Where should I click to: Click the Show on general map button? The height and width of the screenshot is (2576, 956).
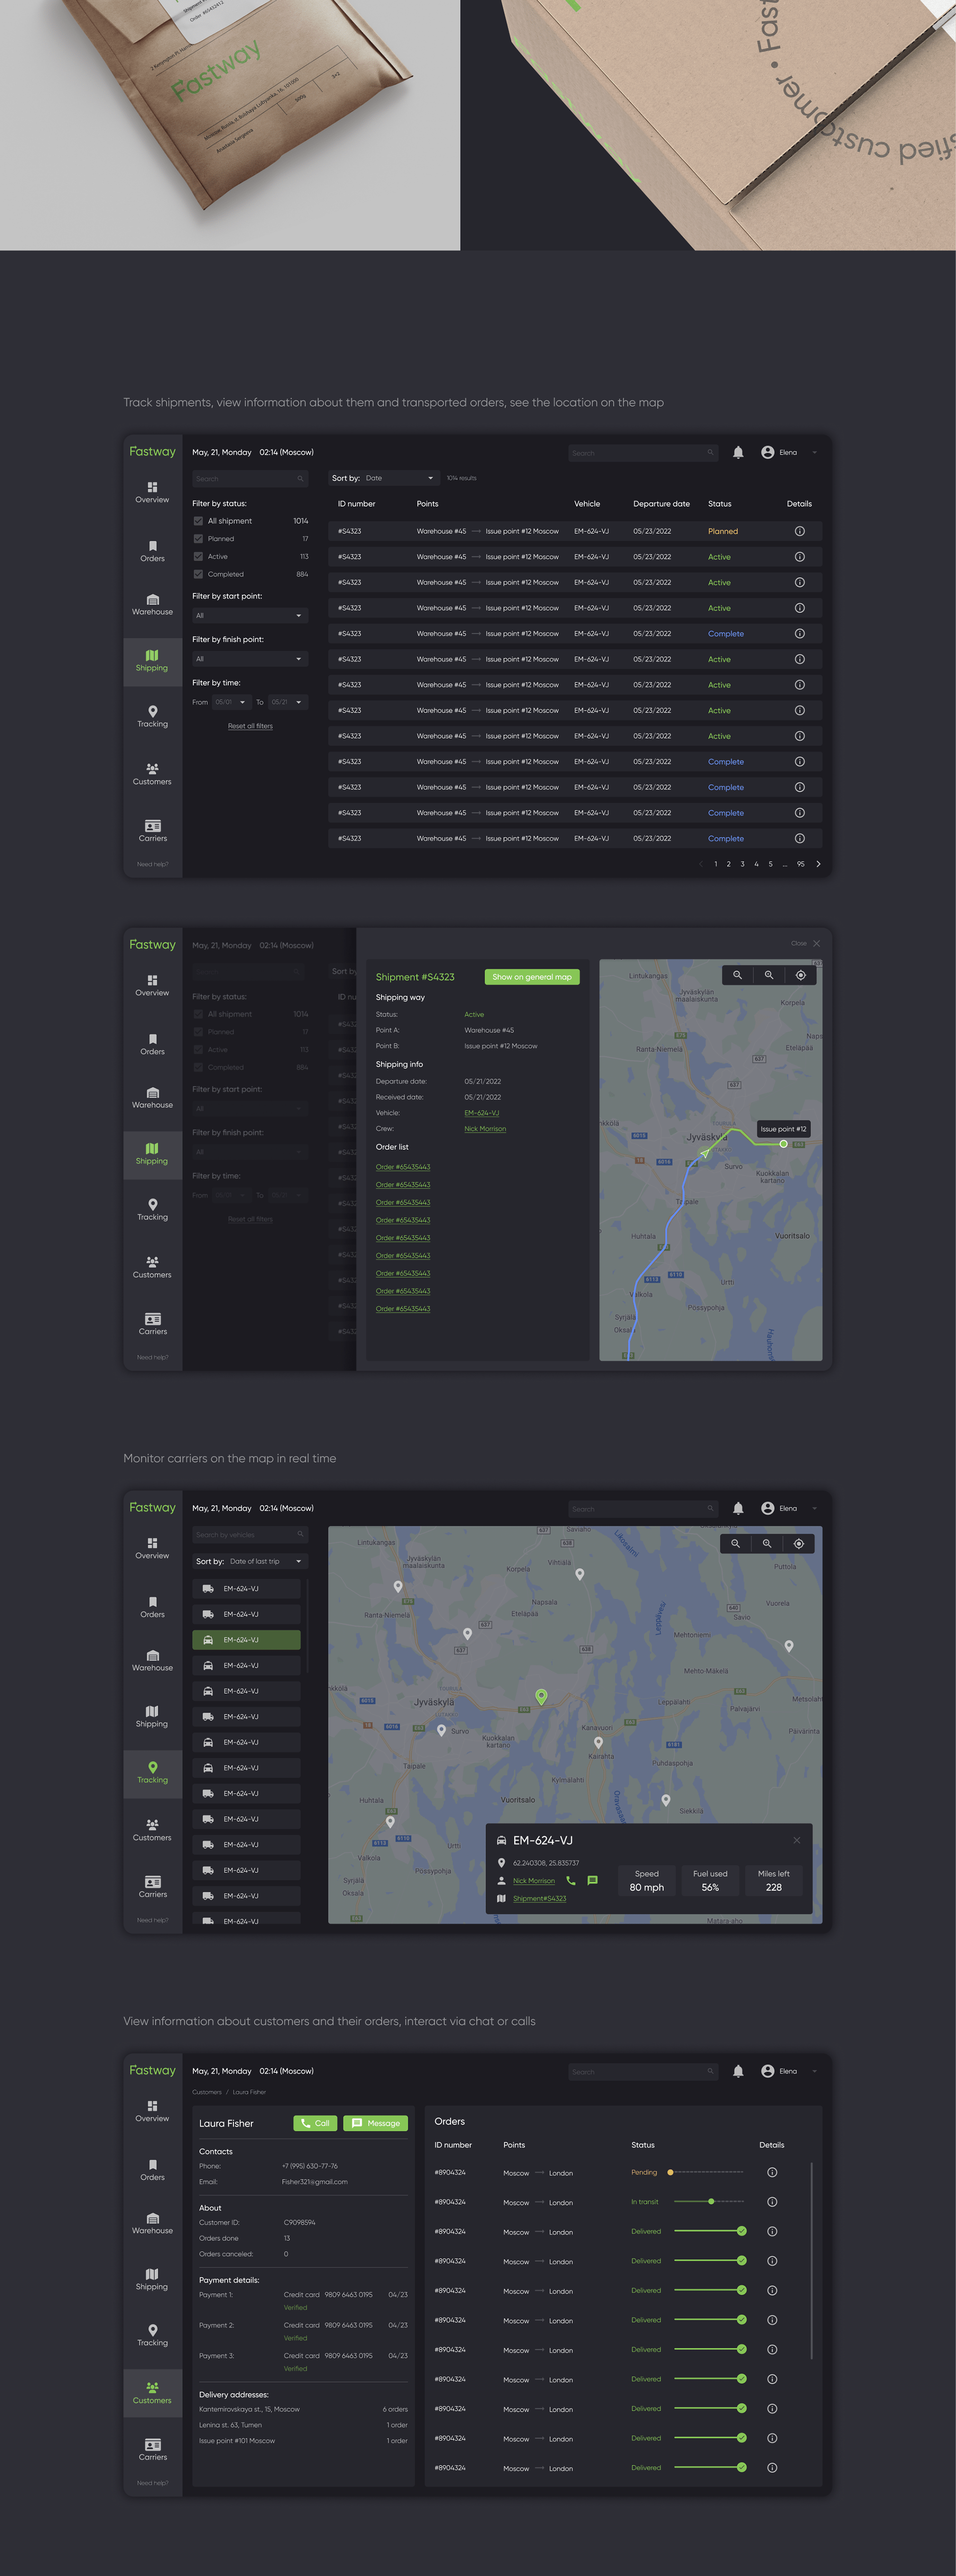coord(532,977)
